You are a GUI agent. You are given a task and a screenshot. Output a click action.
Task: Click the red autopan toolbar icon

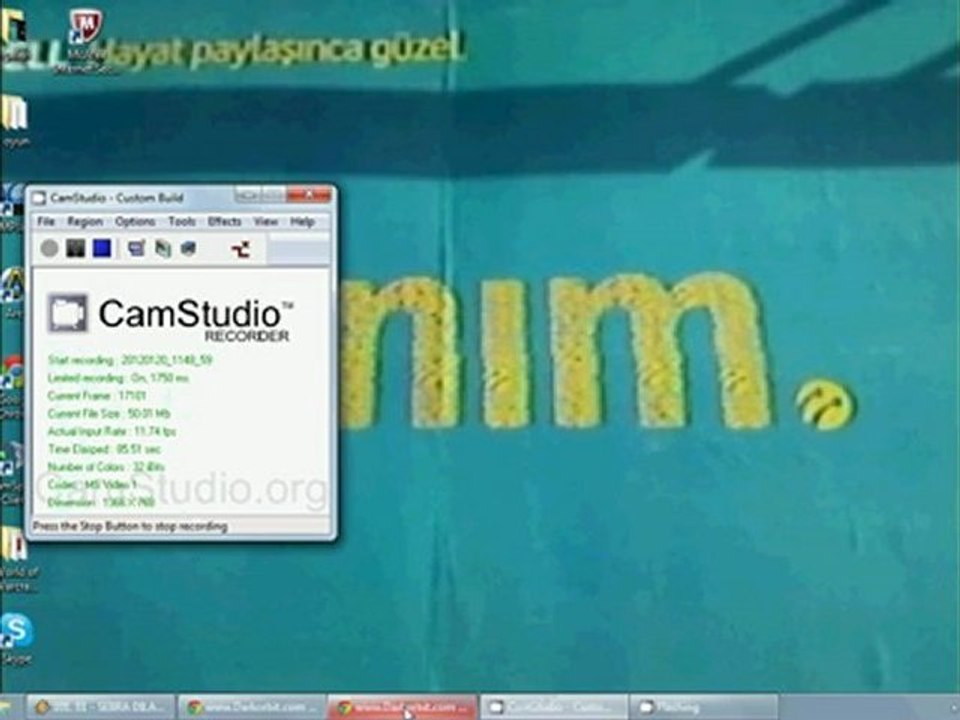coord(241,249)
